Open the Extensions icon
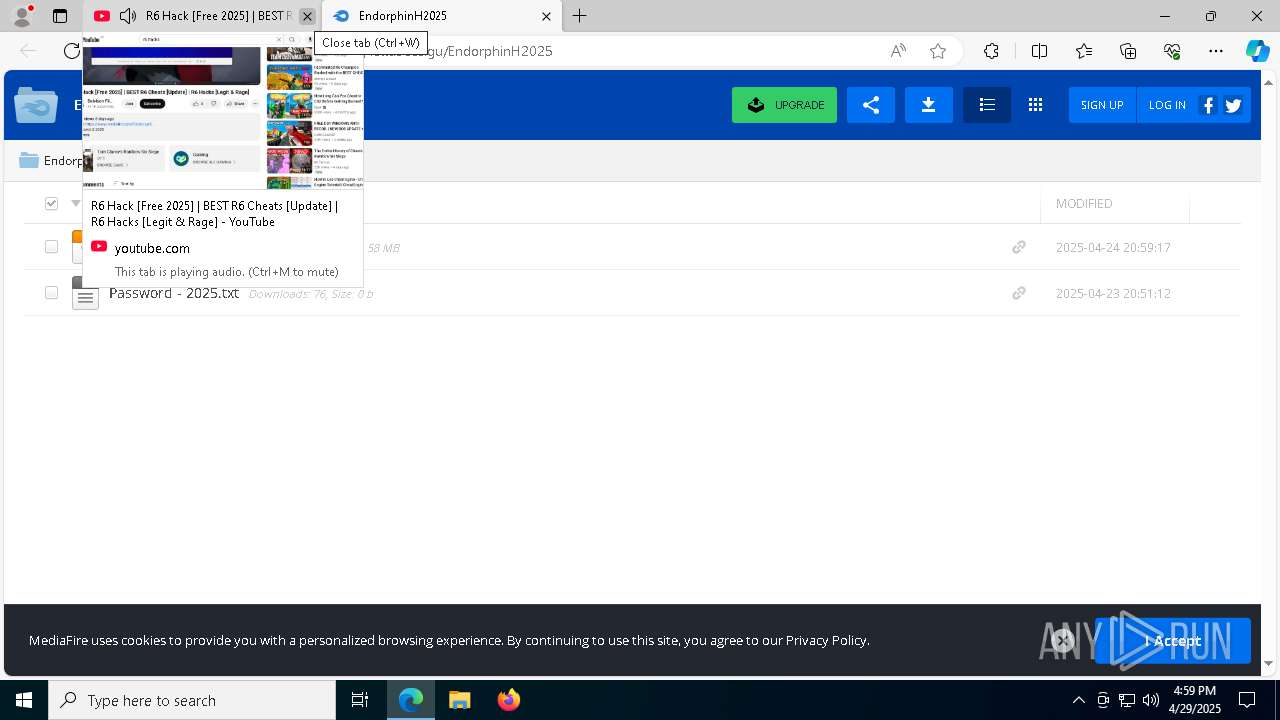The width and height of the screenshot is (1280, 720). (991, 51)
